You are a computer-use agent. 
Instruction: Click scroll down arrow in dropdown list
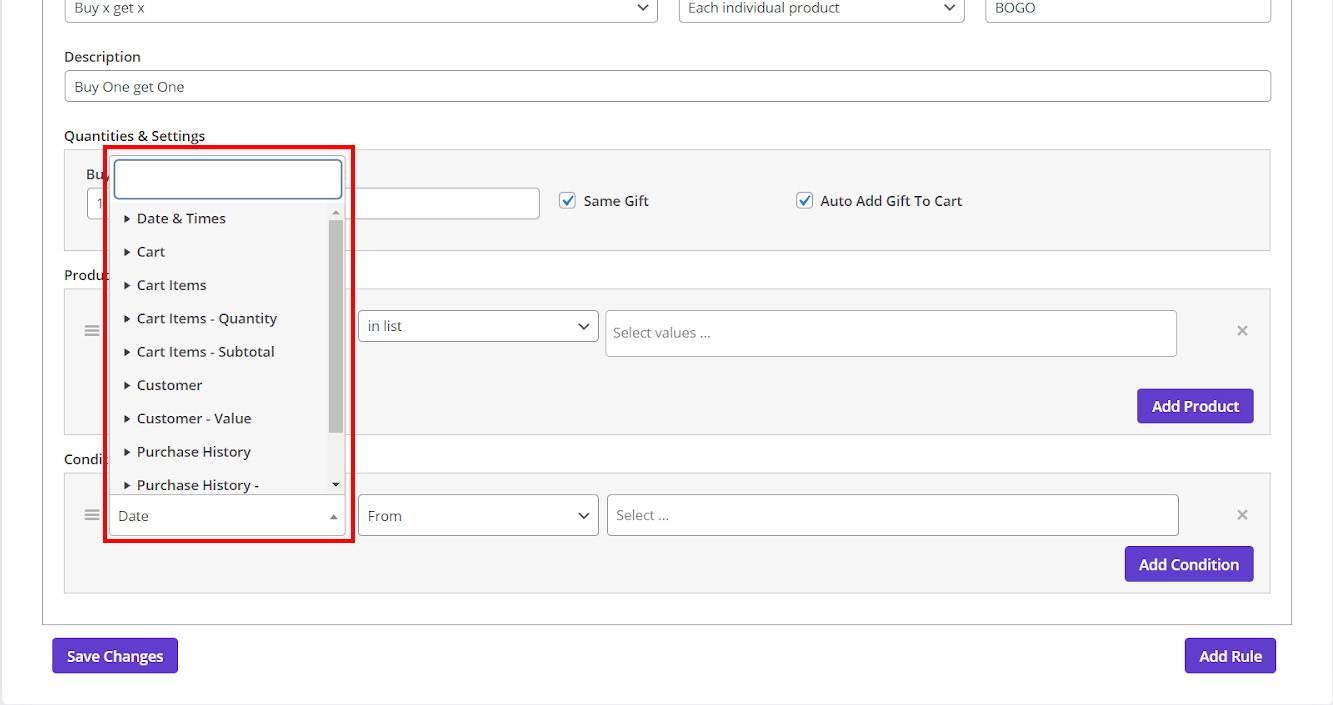[x=336, y=485]
